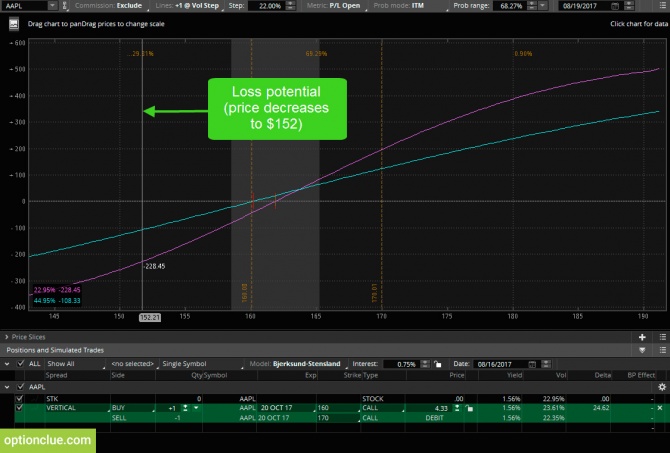Click the Spread column header
The width and height of the screenshot is (670, 453).
[x=56, y=375]
